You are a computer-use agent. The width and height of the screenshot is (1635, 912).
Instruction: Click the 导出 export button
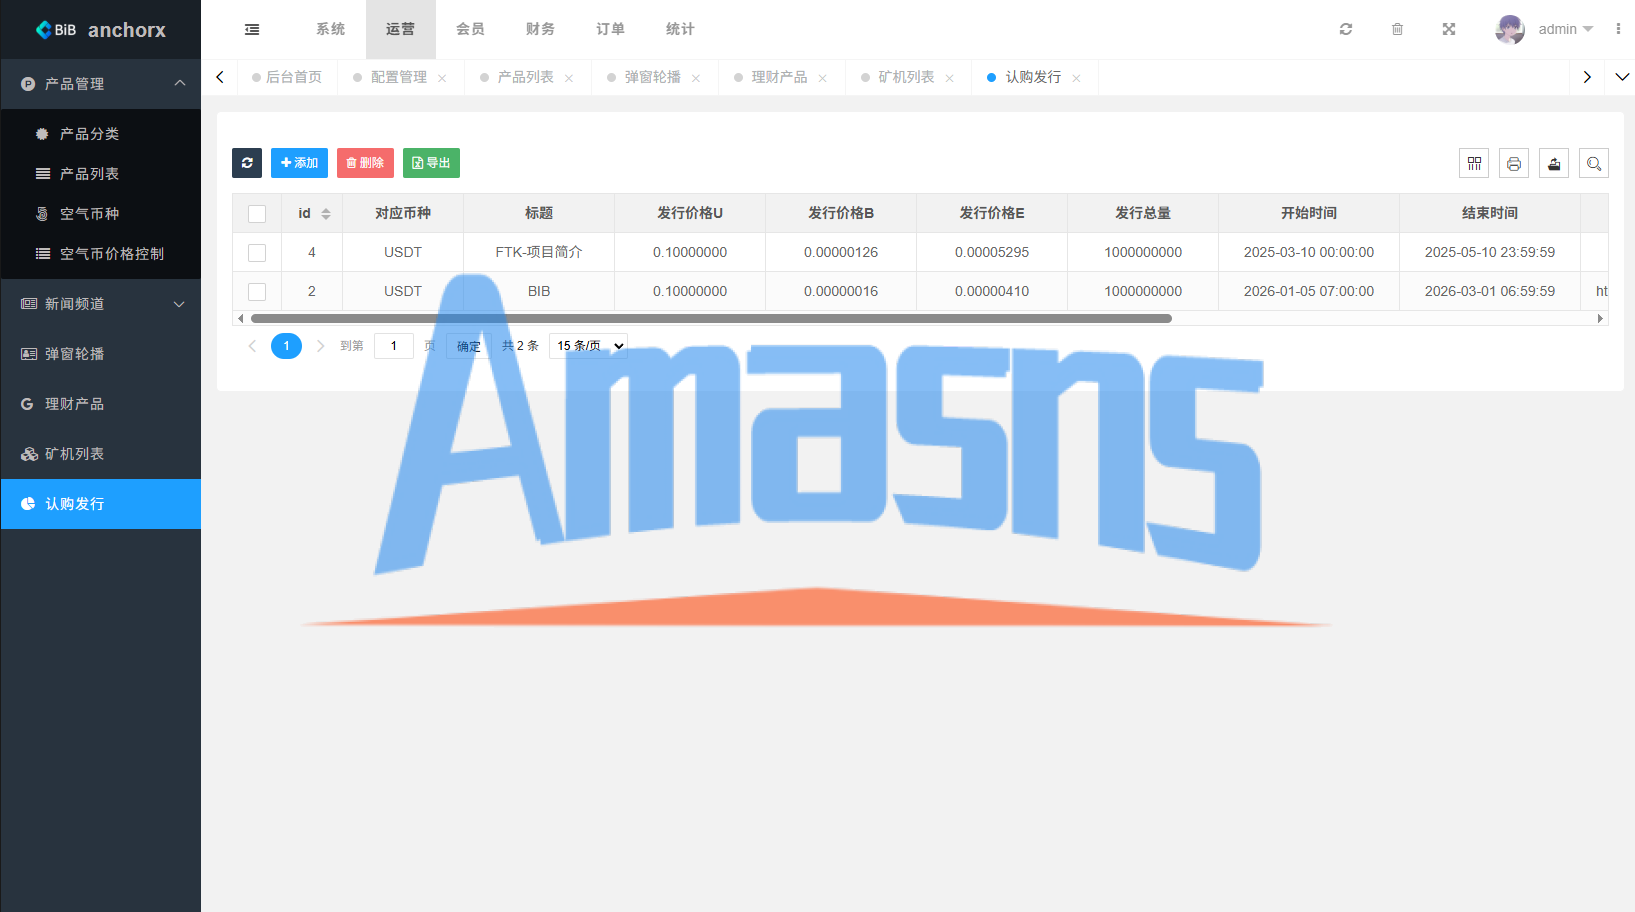(x=431, y=163)
